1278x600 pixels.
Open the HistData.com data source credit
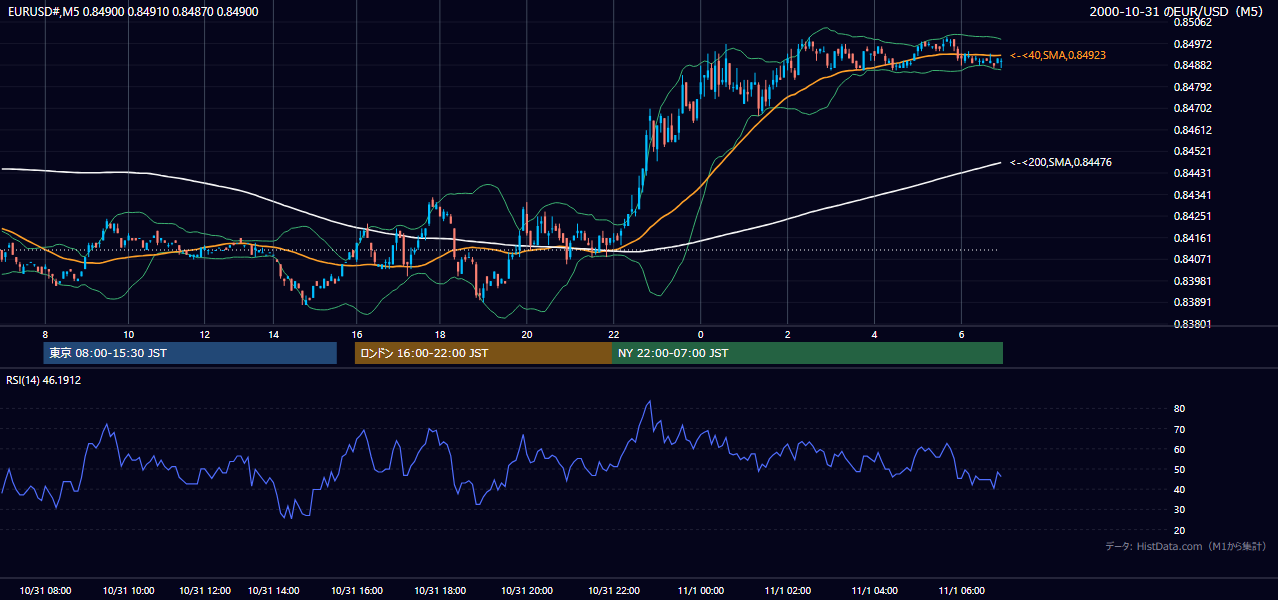pos(1186,546)
